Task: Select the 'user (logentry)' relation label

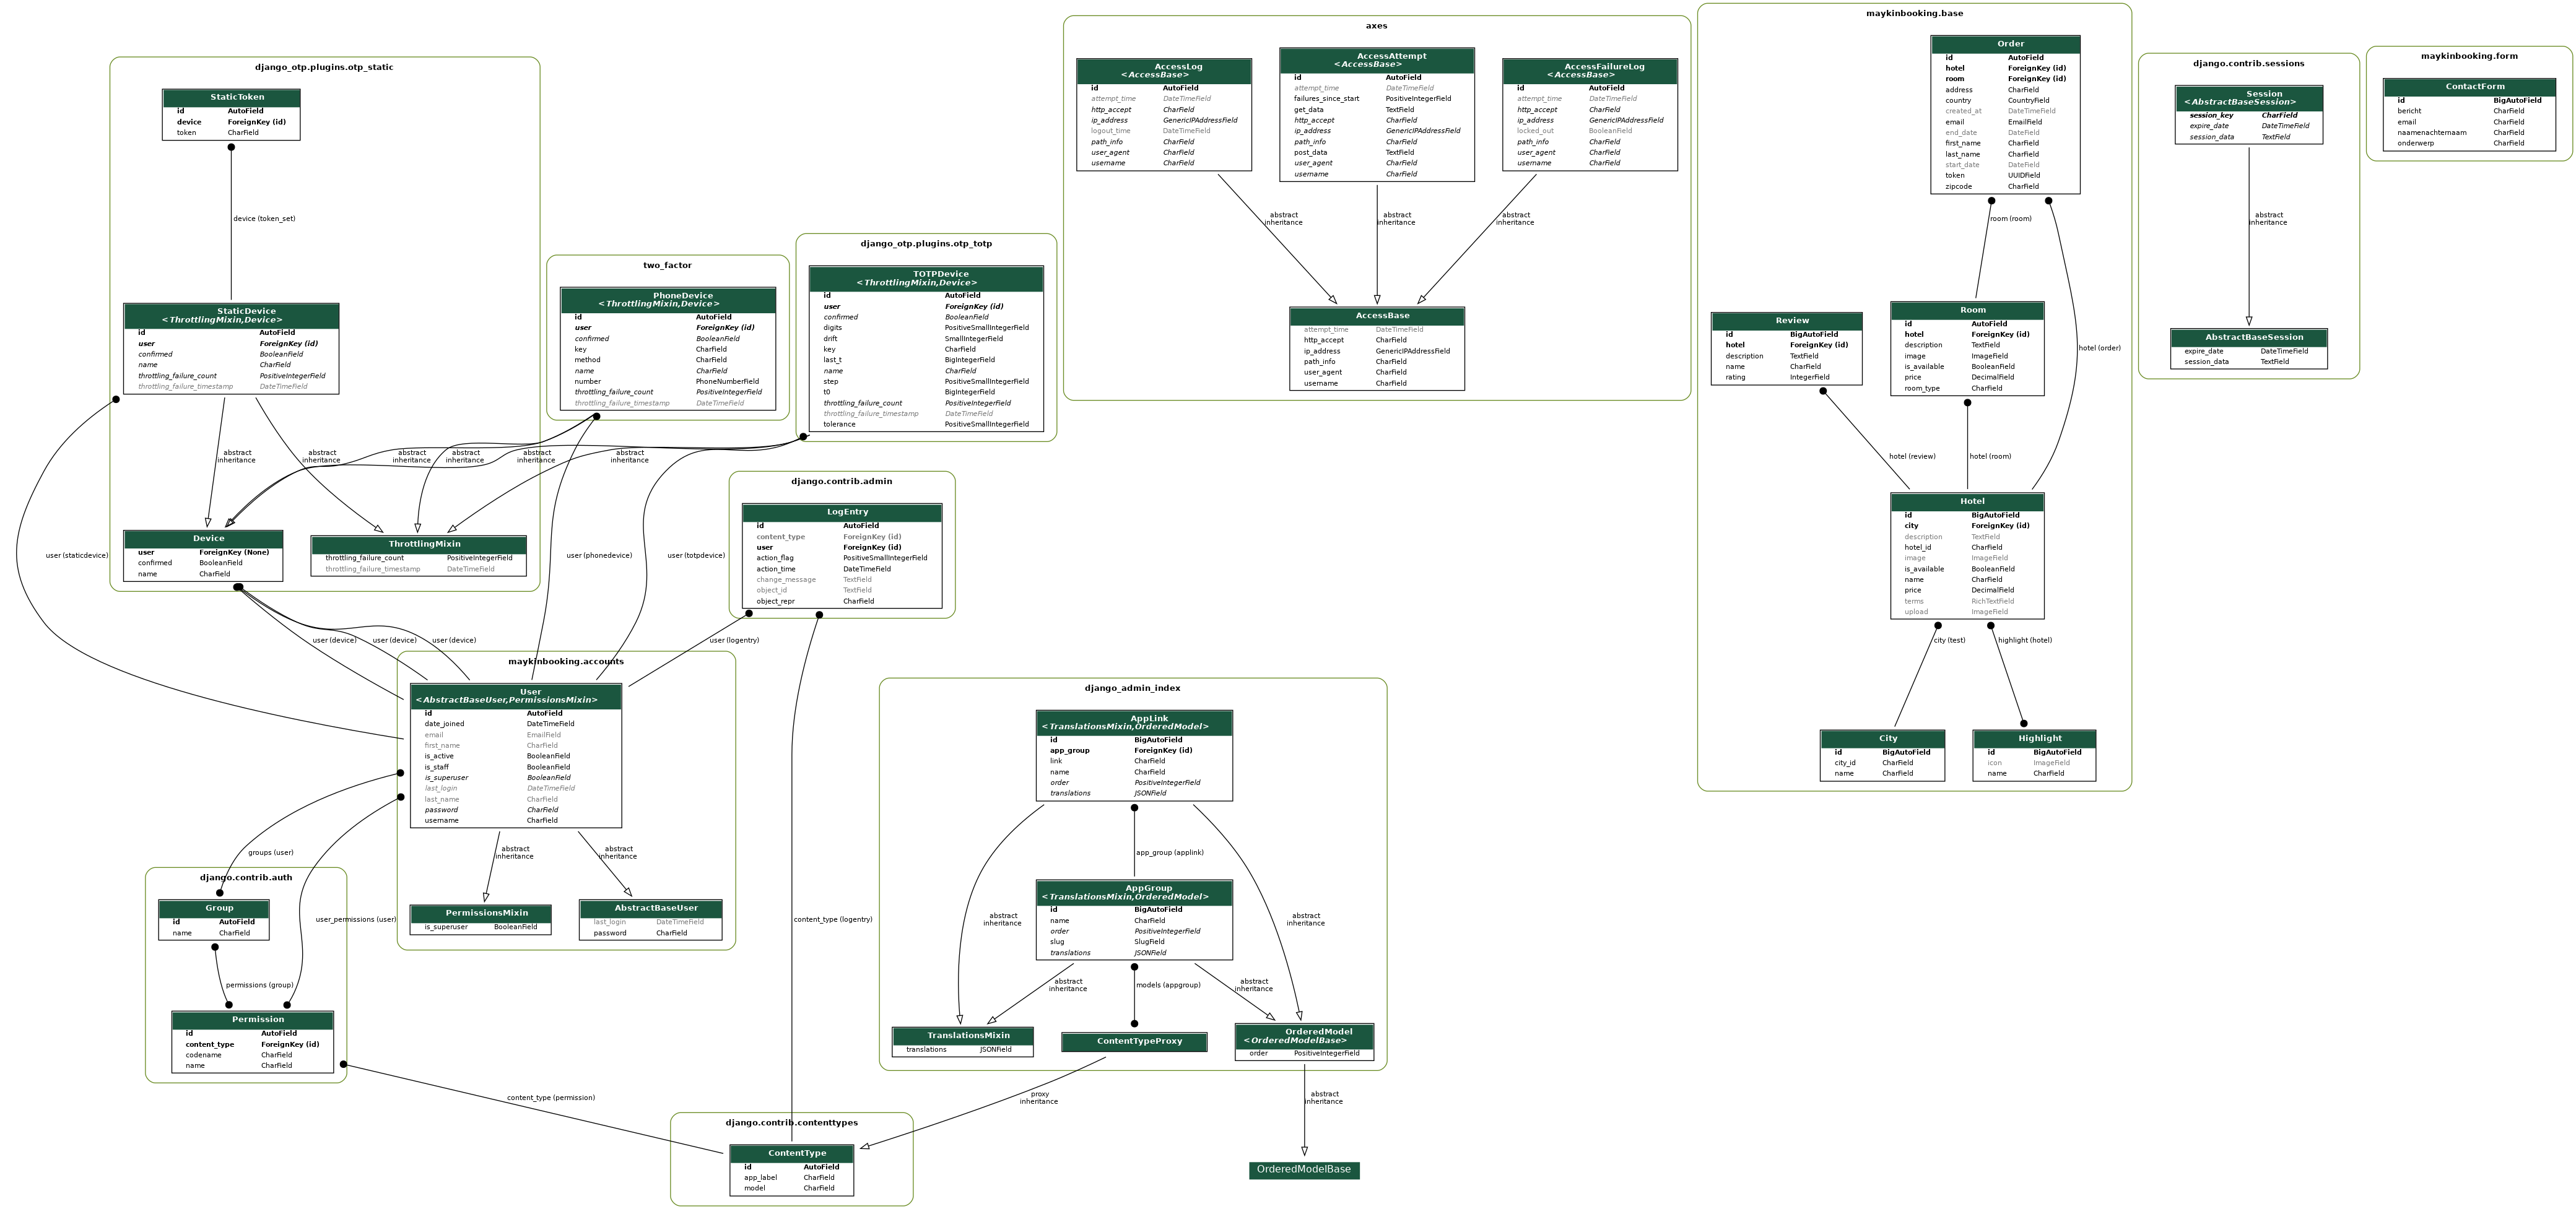Action: click(734, 641)
